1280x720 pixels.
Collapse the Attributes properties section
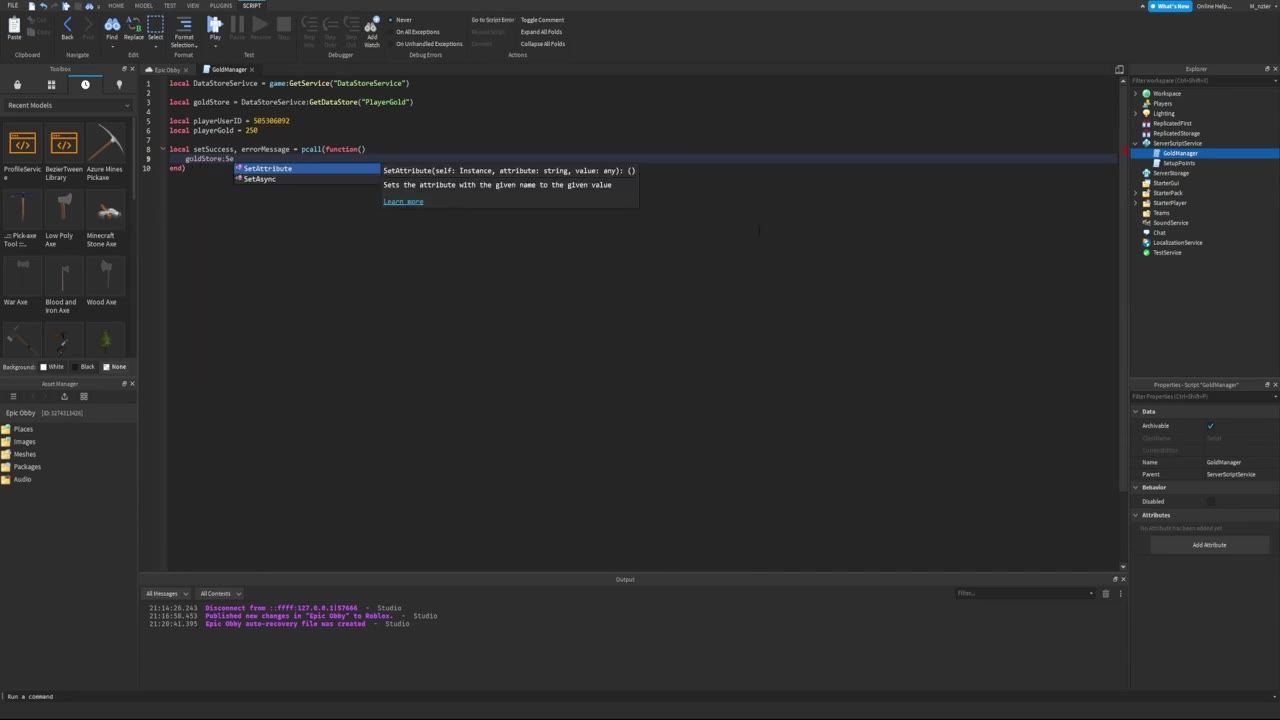tap(1136, 515)
